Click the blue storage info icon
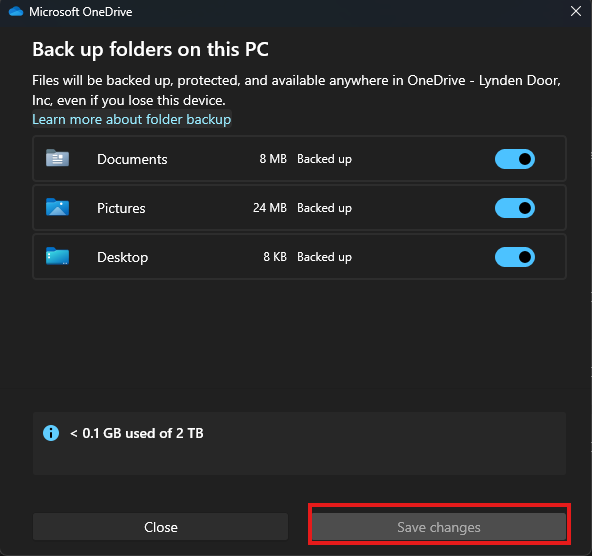This screenshot has width=592, height=556. [x=51, y=433]
